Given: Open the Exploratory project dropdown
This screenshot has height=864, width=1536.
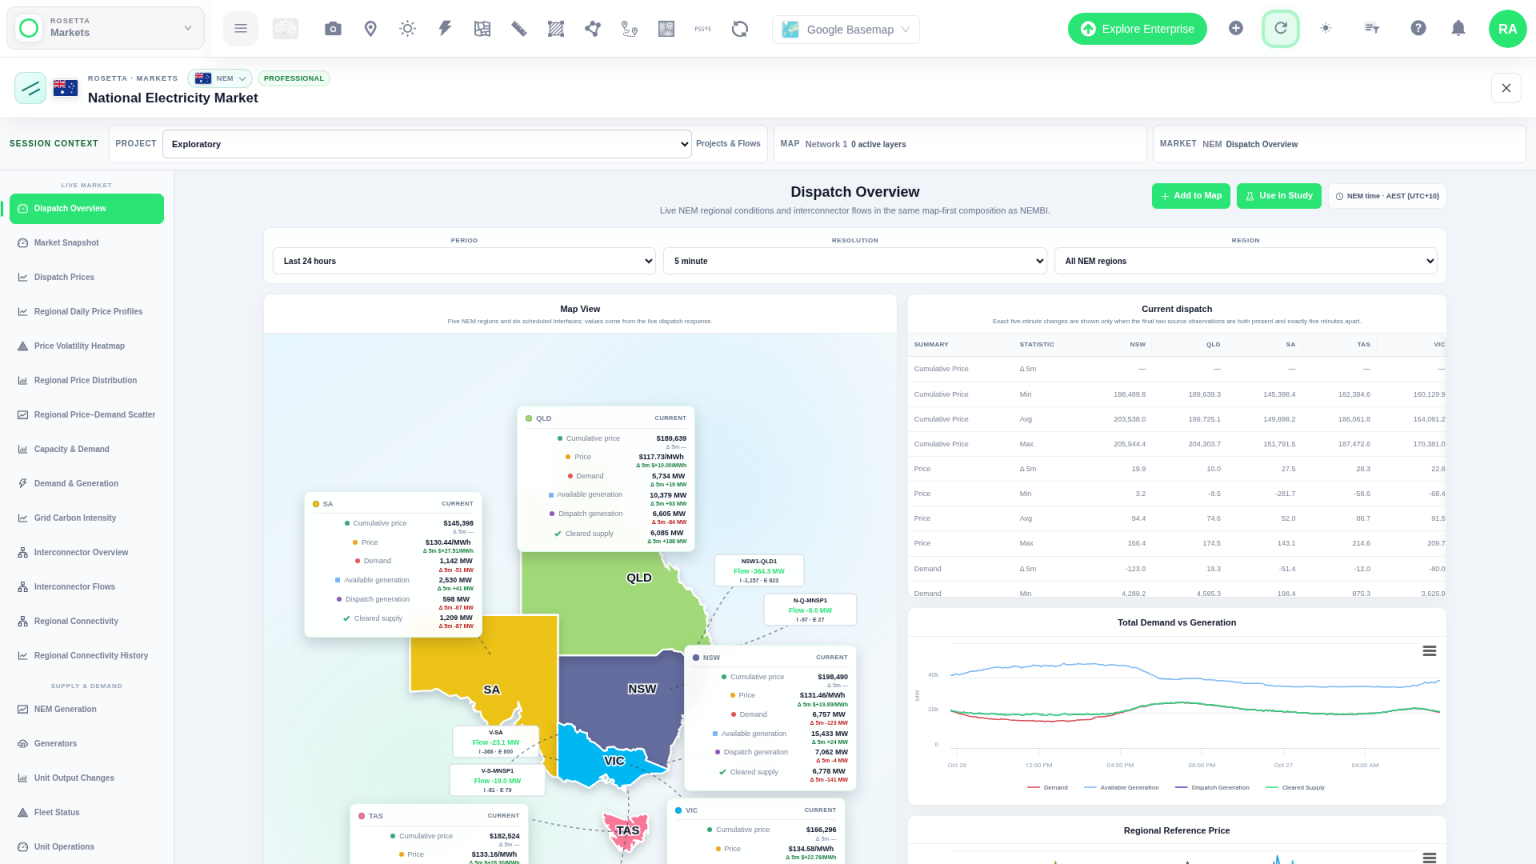Looking at the screenshot, I should click(428, 144).
